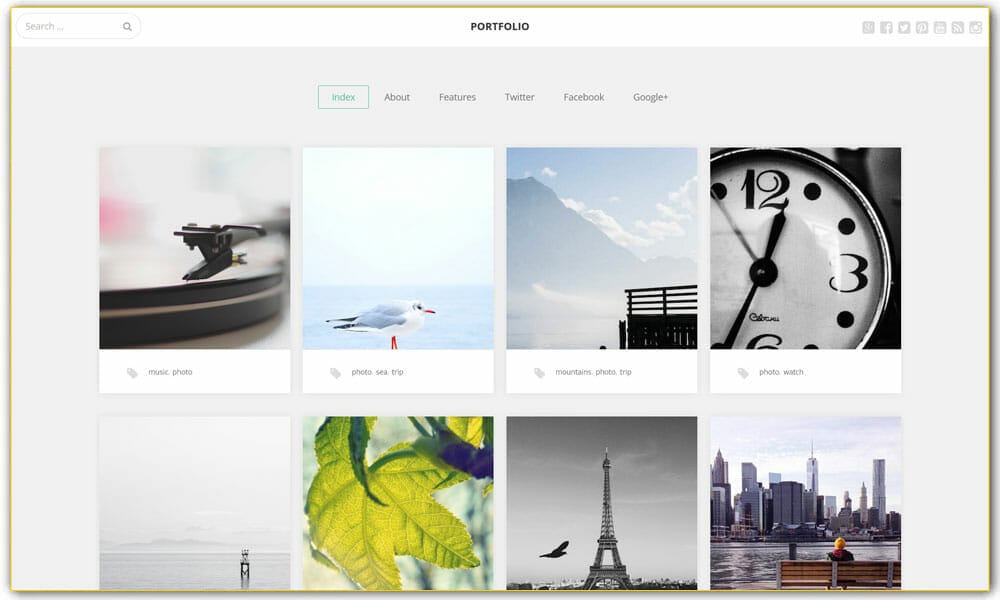
Task: Click the Google+ icon in header
Action: (868, 28)
